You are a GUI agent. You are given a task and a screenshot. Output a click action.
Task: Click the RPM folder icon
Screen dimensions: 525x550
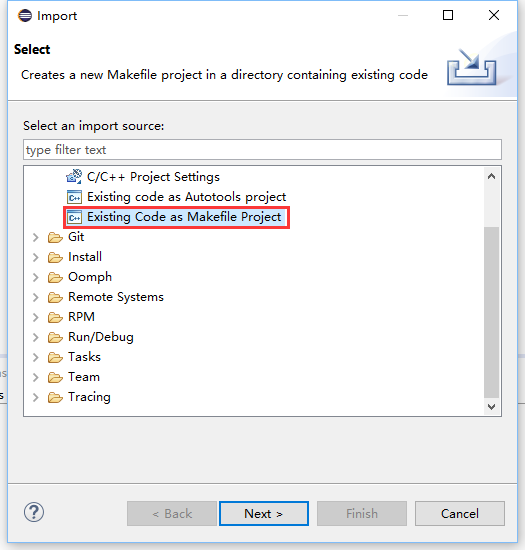55,317
